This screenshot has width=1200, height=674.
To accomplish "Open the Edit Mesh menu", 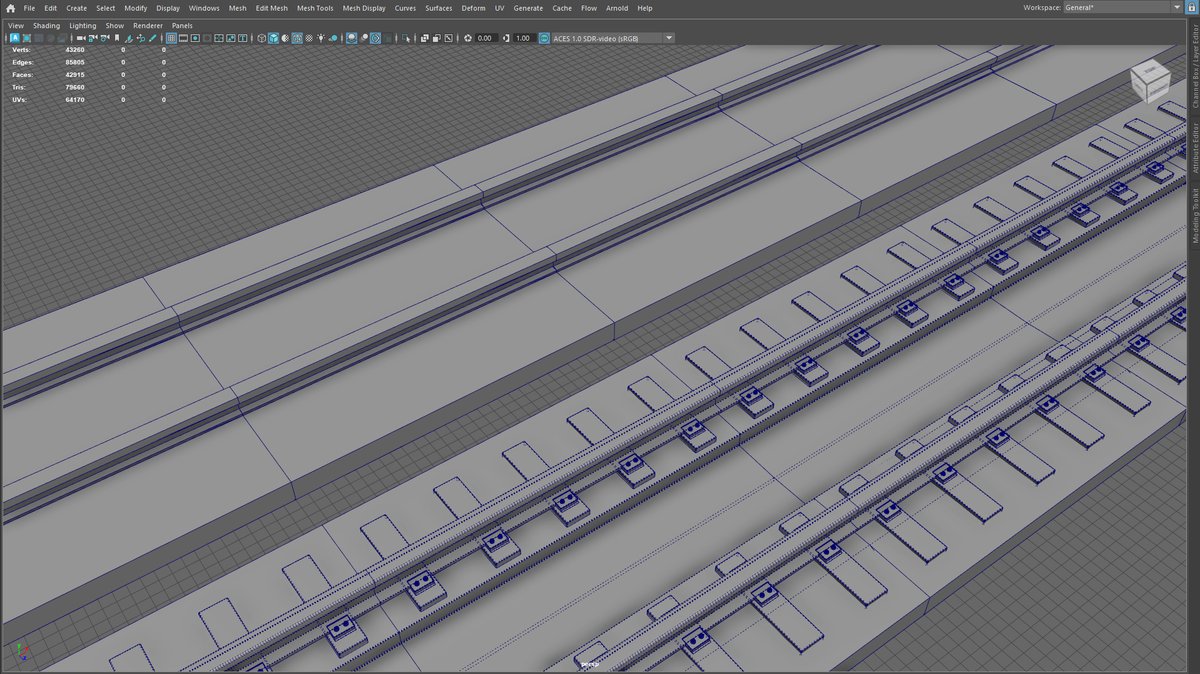I will 271,8.
